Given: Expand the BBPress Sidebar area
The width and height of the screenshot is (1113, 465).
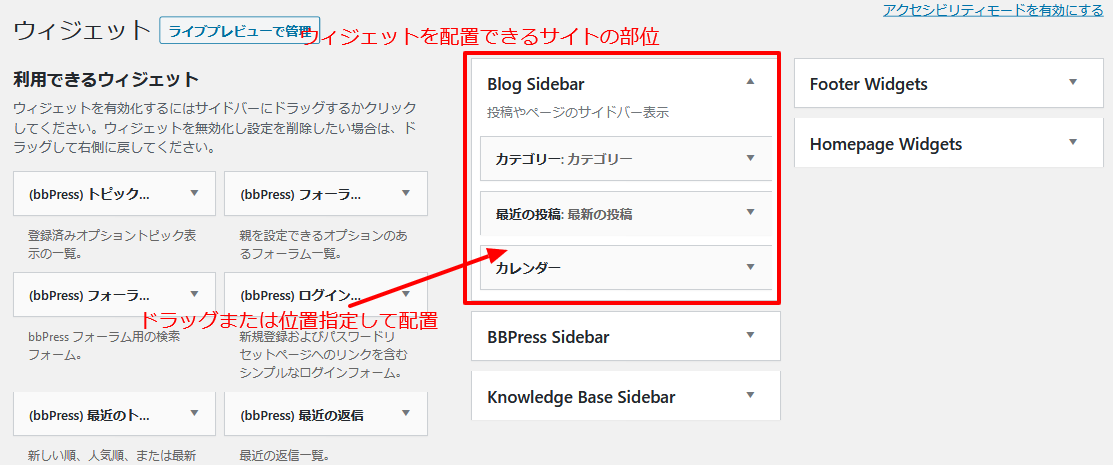Looking at the screenshot, I should [x=750, y=334].
